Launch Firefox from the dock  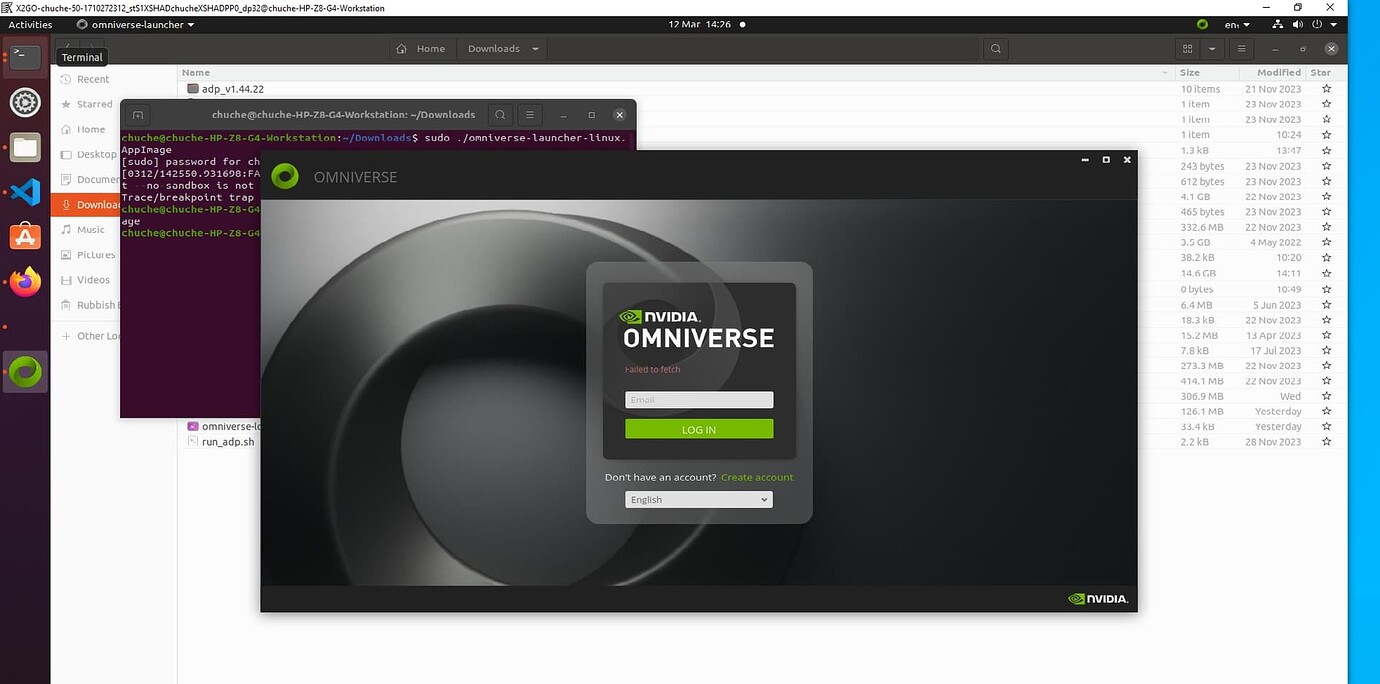[x=24, y=281]
